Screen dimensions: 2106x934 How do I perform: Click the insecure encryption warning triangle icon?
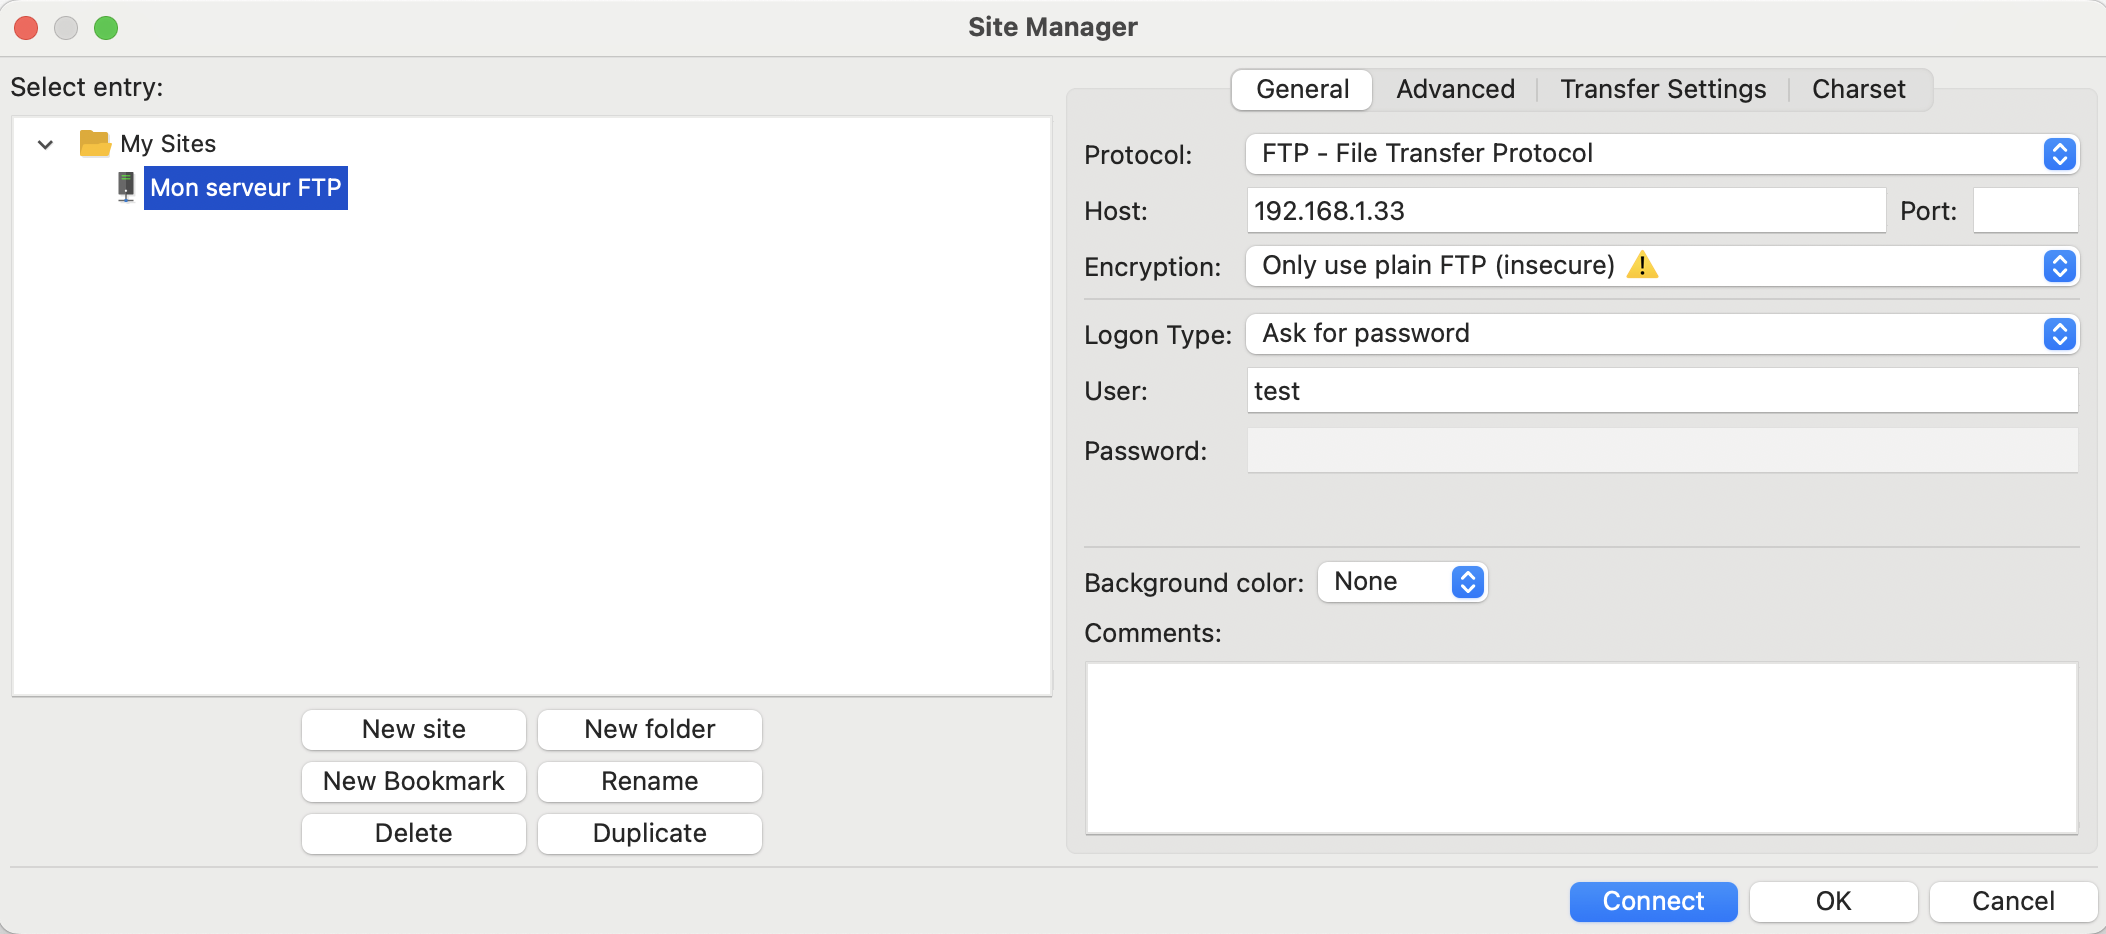1642,265
